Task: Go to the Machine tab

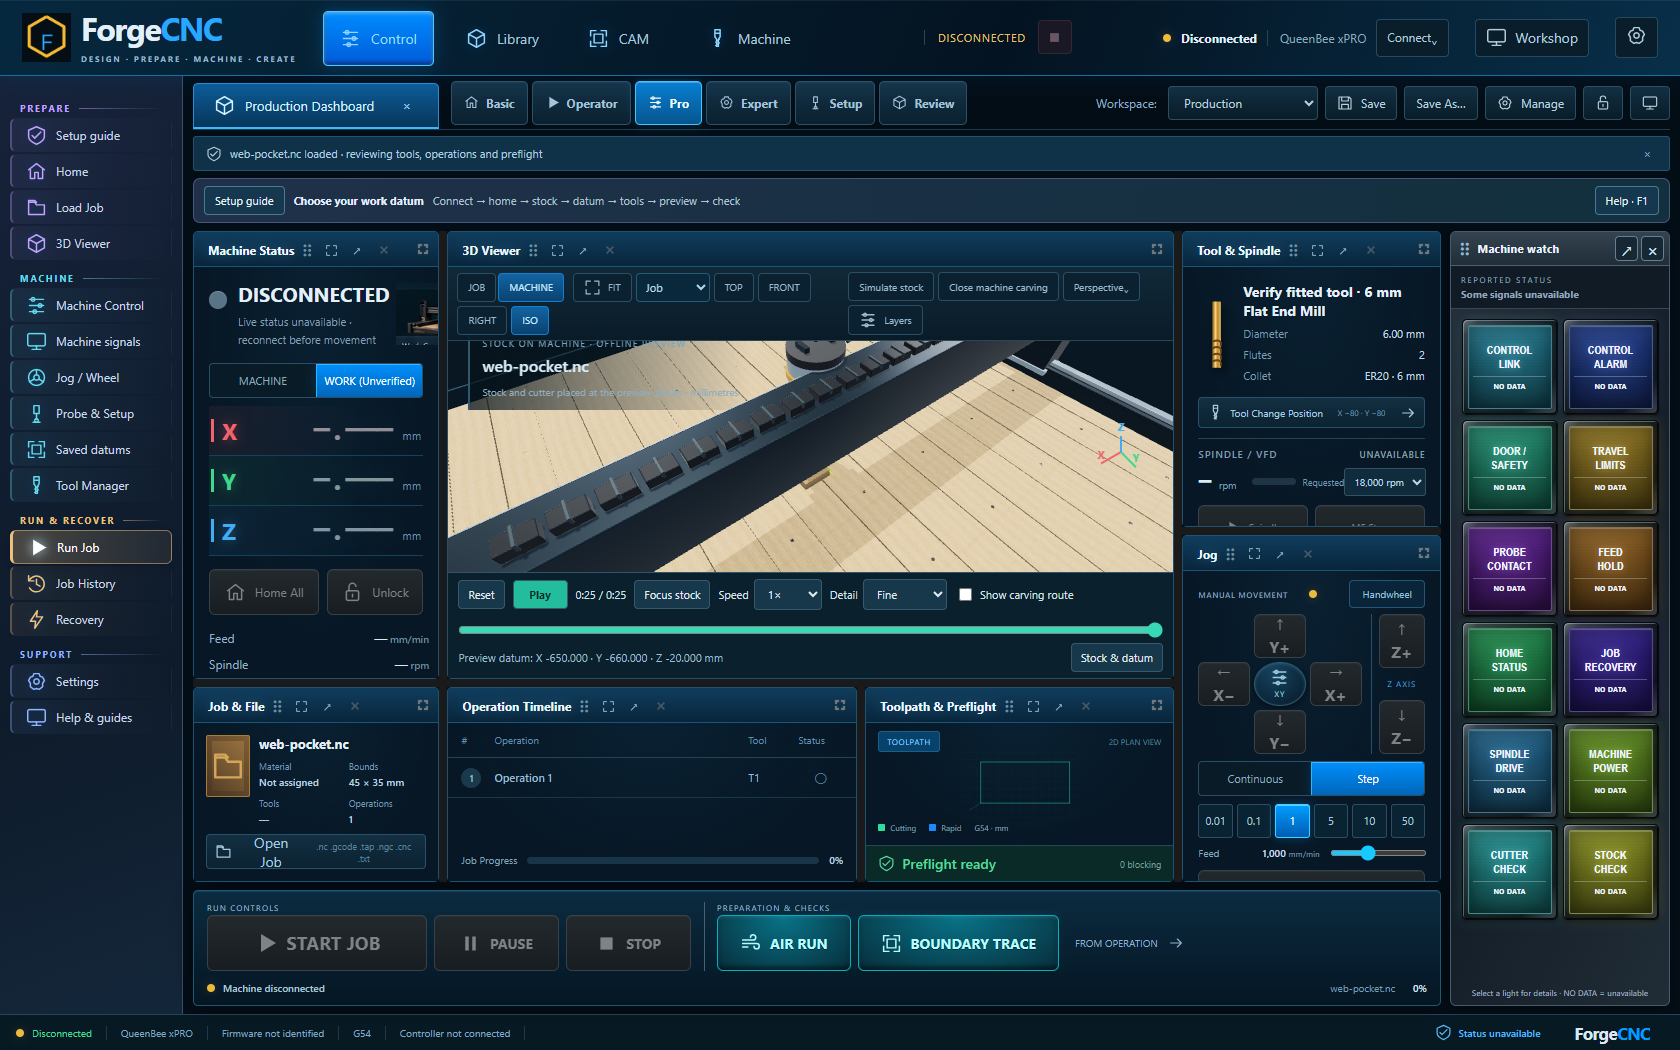Action: point(750,39)
